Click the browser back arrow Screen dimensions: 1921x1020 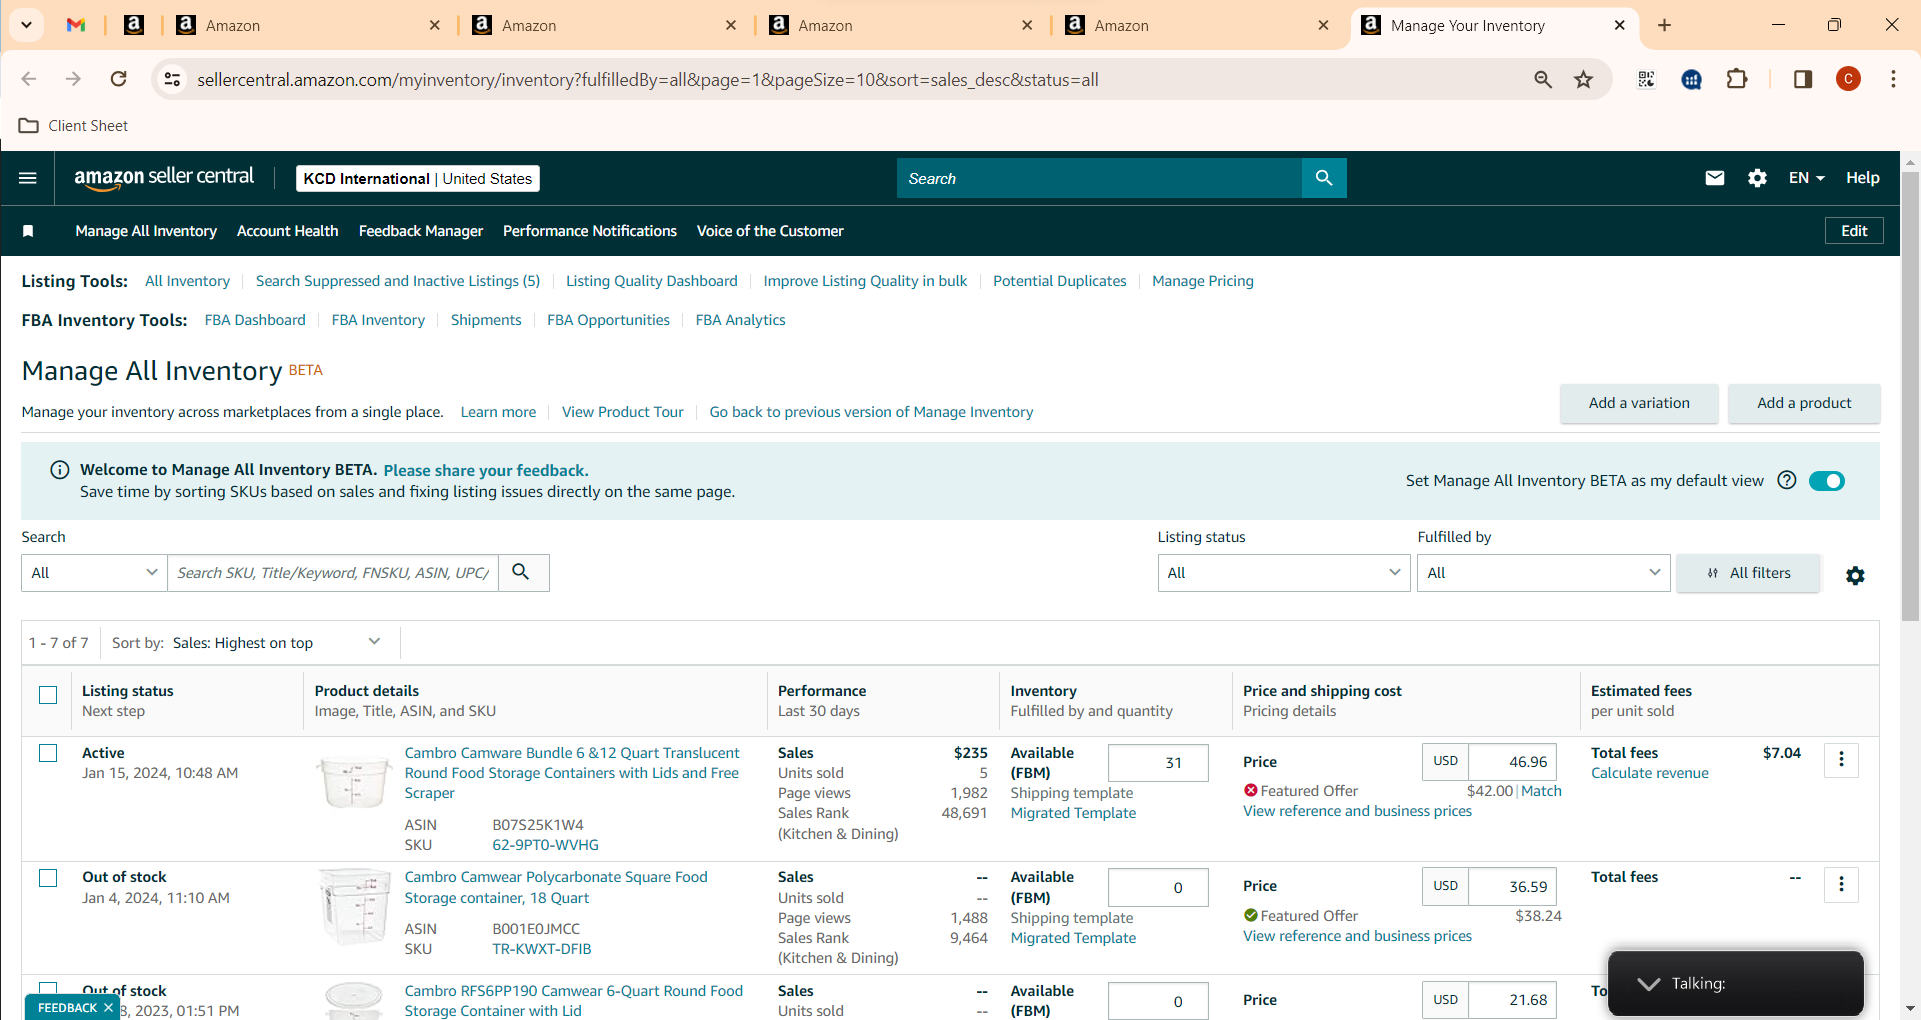coord(29,79)
